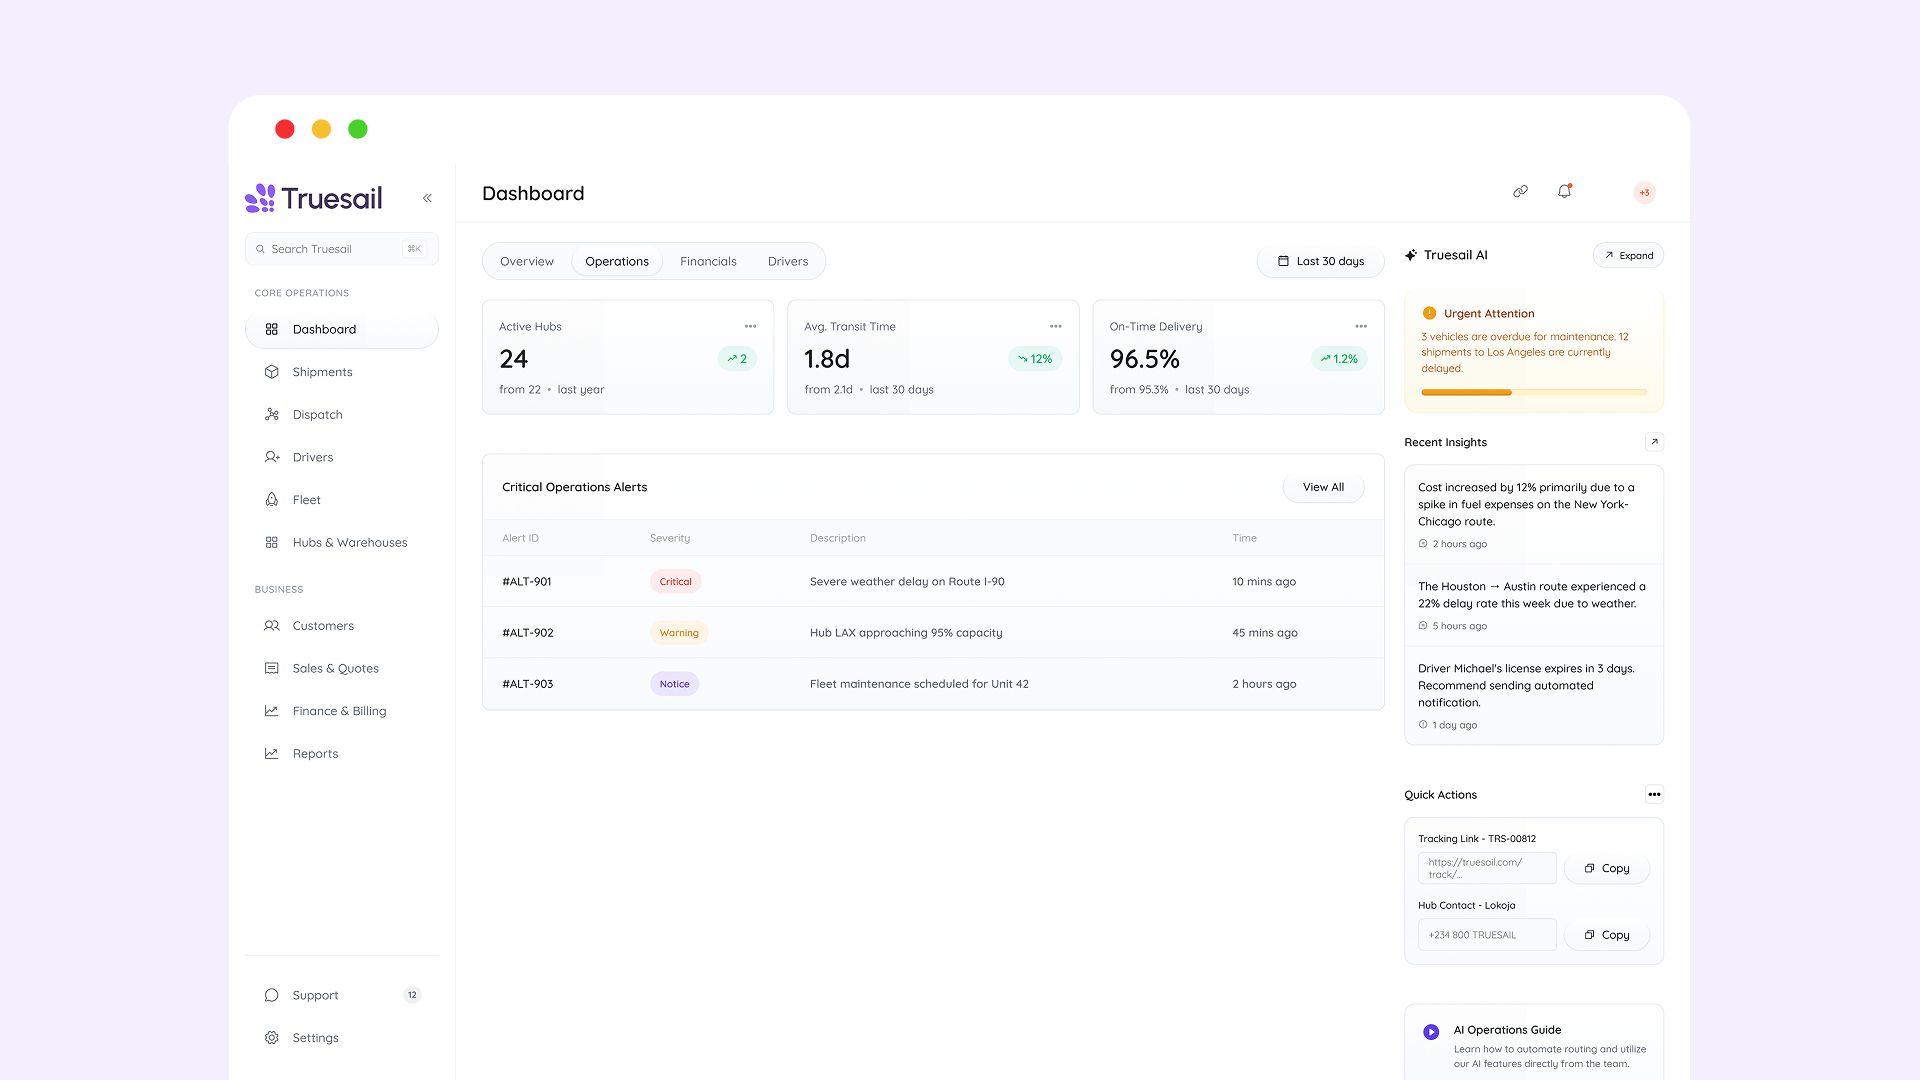
Task: Switch to the Drivers tab
Action: point(788,261)
